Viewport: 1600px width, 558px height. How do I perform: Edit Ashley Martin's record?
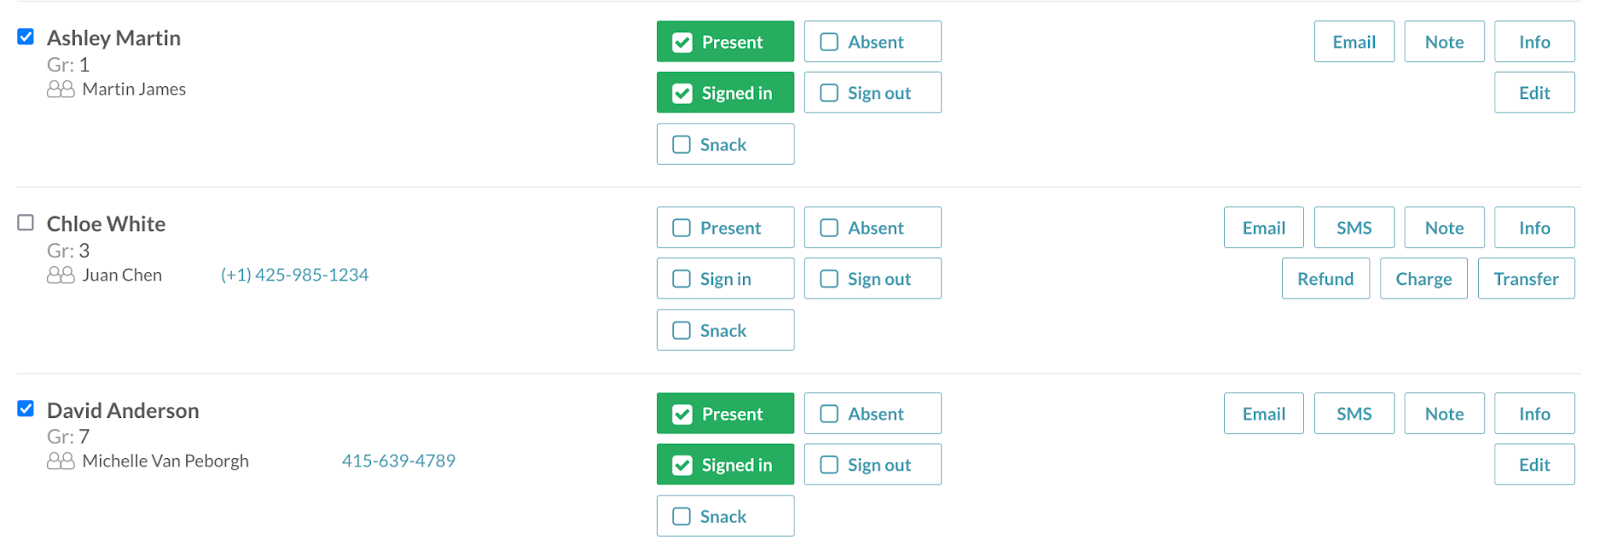(1534, 93)
